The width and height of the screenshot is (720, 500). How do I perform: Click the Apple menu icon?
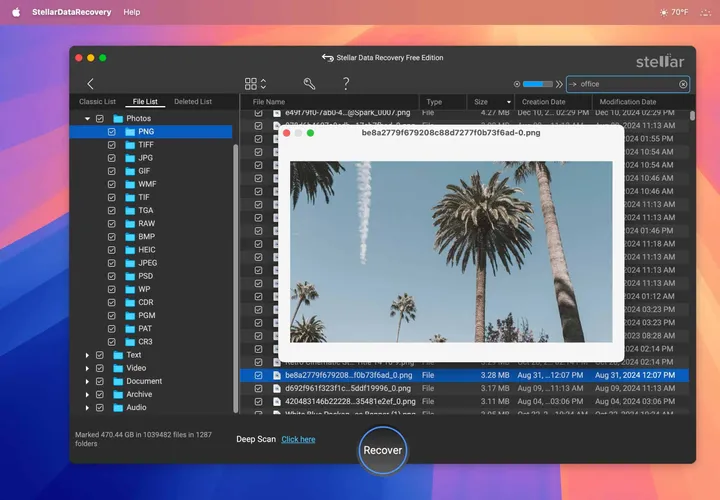point(15,12)
